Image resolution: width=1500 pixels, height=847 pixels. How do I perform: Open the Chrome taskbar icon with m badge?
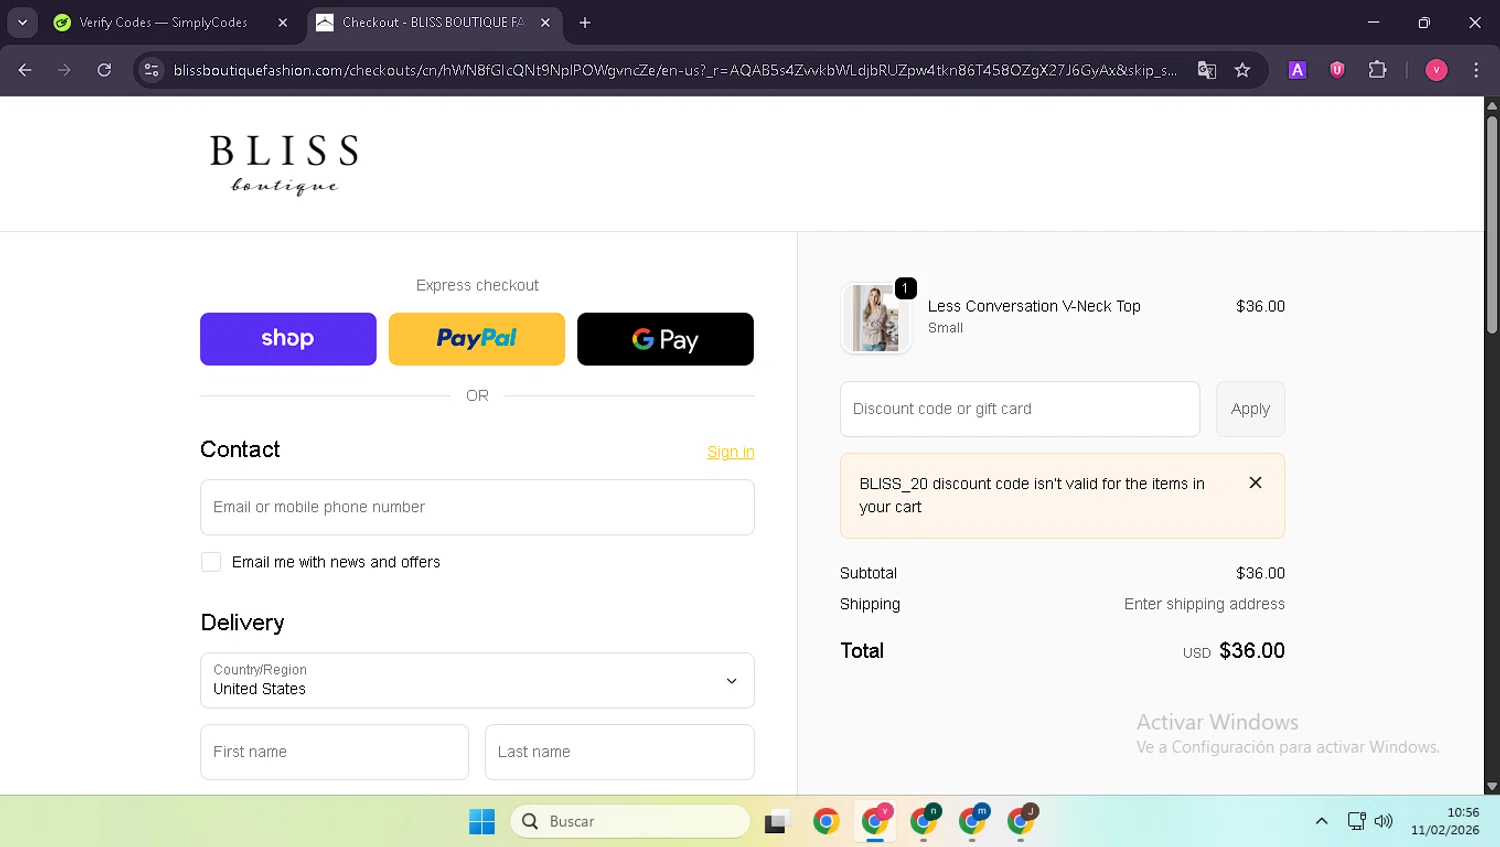coord(972,821)
